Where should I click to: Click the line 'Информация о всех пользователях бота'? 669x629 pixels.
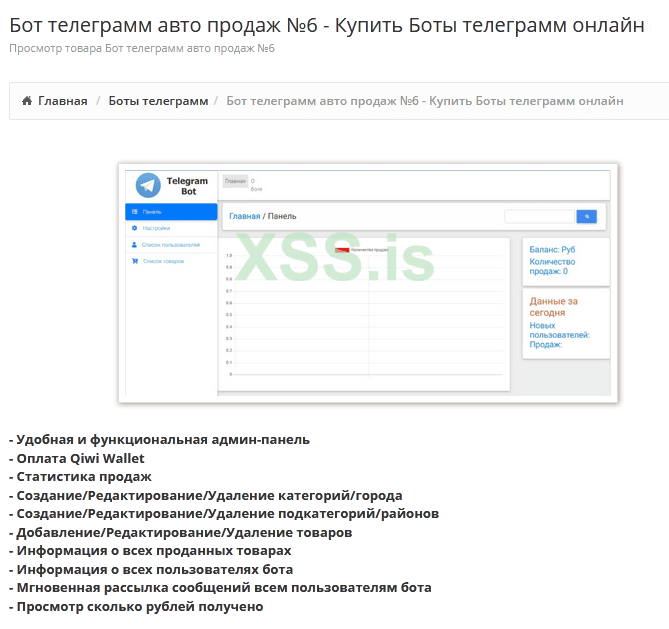151,570
